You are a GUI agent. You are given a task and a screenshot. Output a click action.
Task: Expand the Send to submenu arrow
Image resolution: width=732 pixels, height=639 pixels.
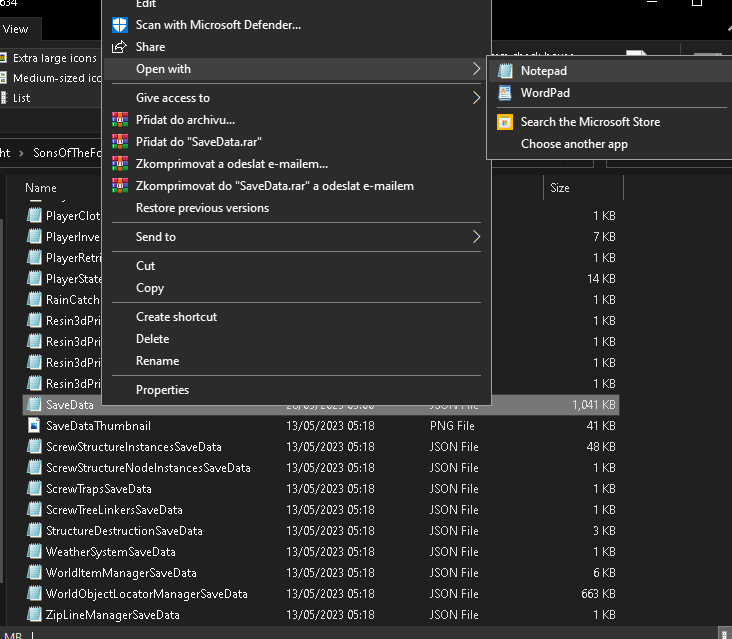click(476, 237)
